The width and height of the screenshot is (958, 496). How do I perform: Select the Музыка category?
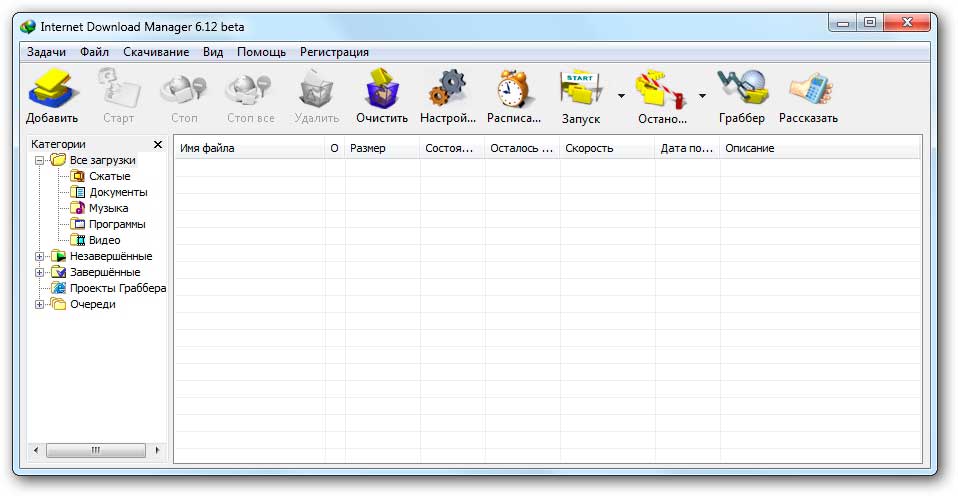tap(108, 208)
